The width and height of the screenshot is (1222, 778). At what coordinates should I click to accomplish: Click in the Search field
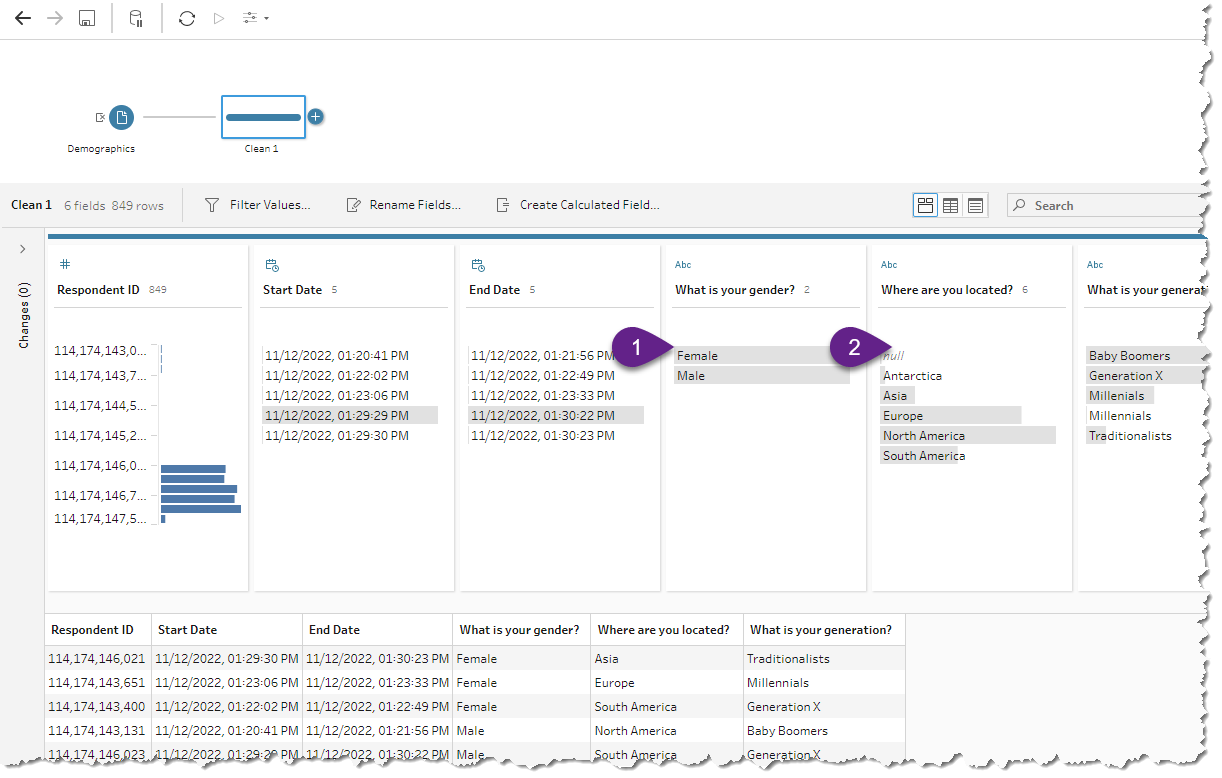(x=1105, y=205)
